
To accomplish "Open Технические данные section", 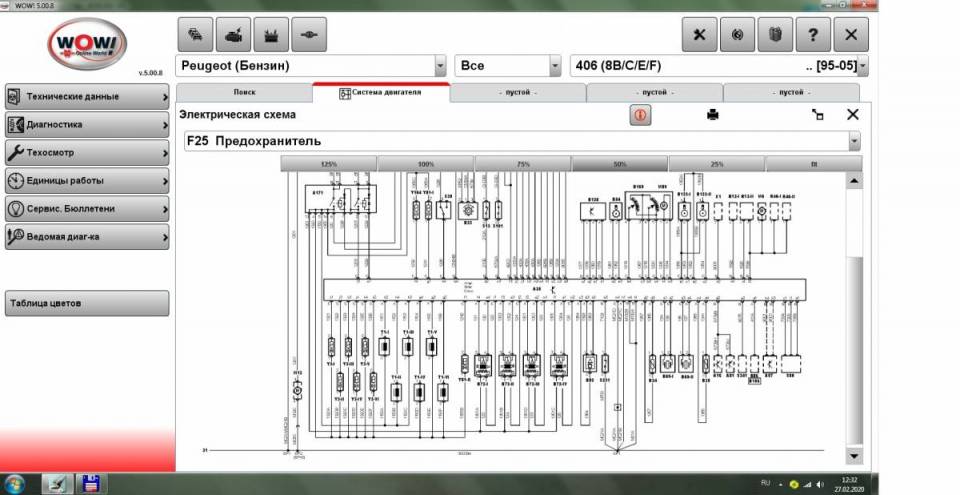I will tap(86, 96).
